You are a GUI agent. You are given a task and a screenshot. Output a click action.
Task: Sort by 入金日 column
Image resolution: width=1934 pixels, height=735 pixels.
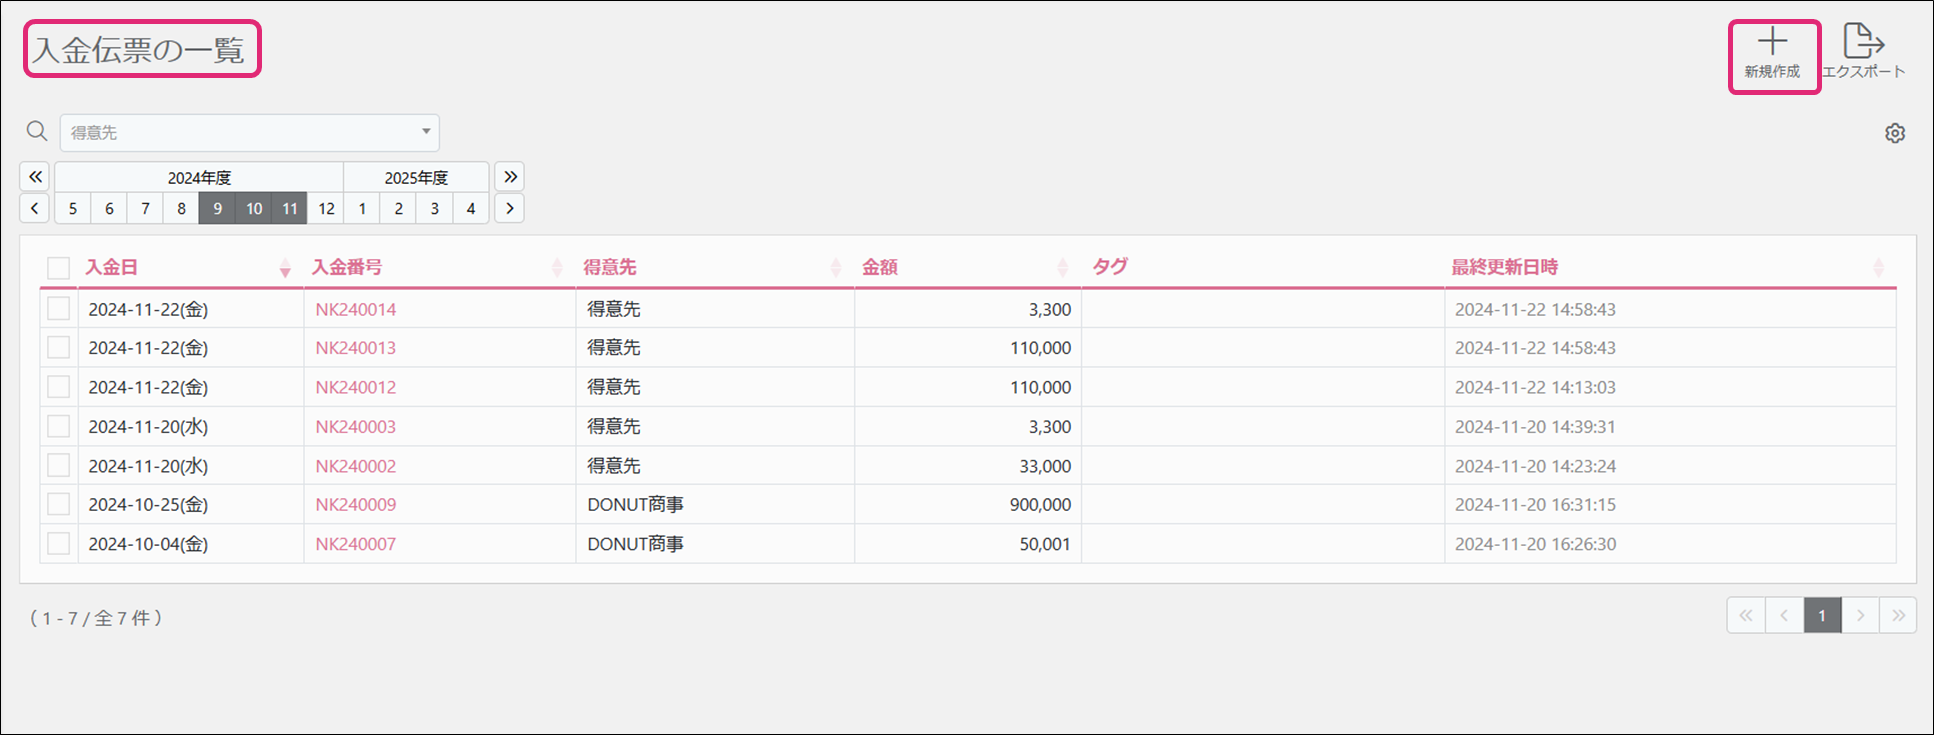point(111,267)
